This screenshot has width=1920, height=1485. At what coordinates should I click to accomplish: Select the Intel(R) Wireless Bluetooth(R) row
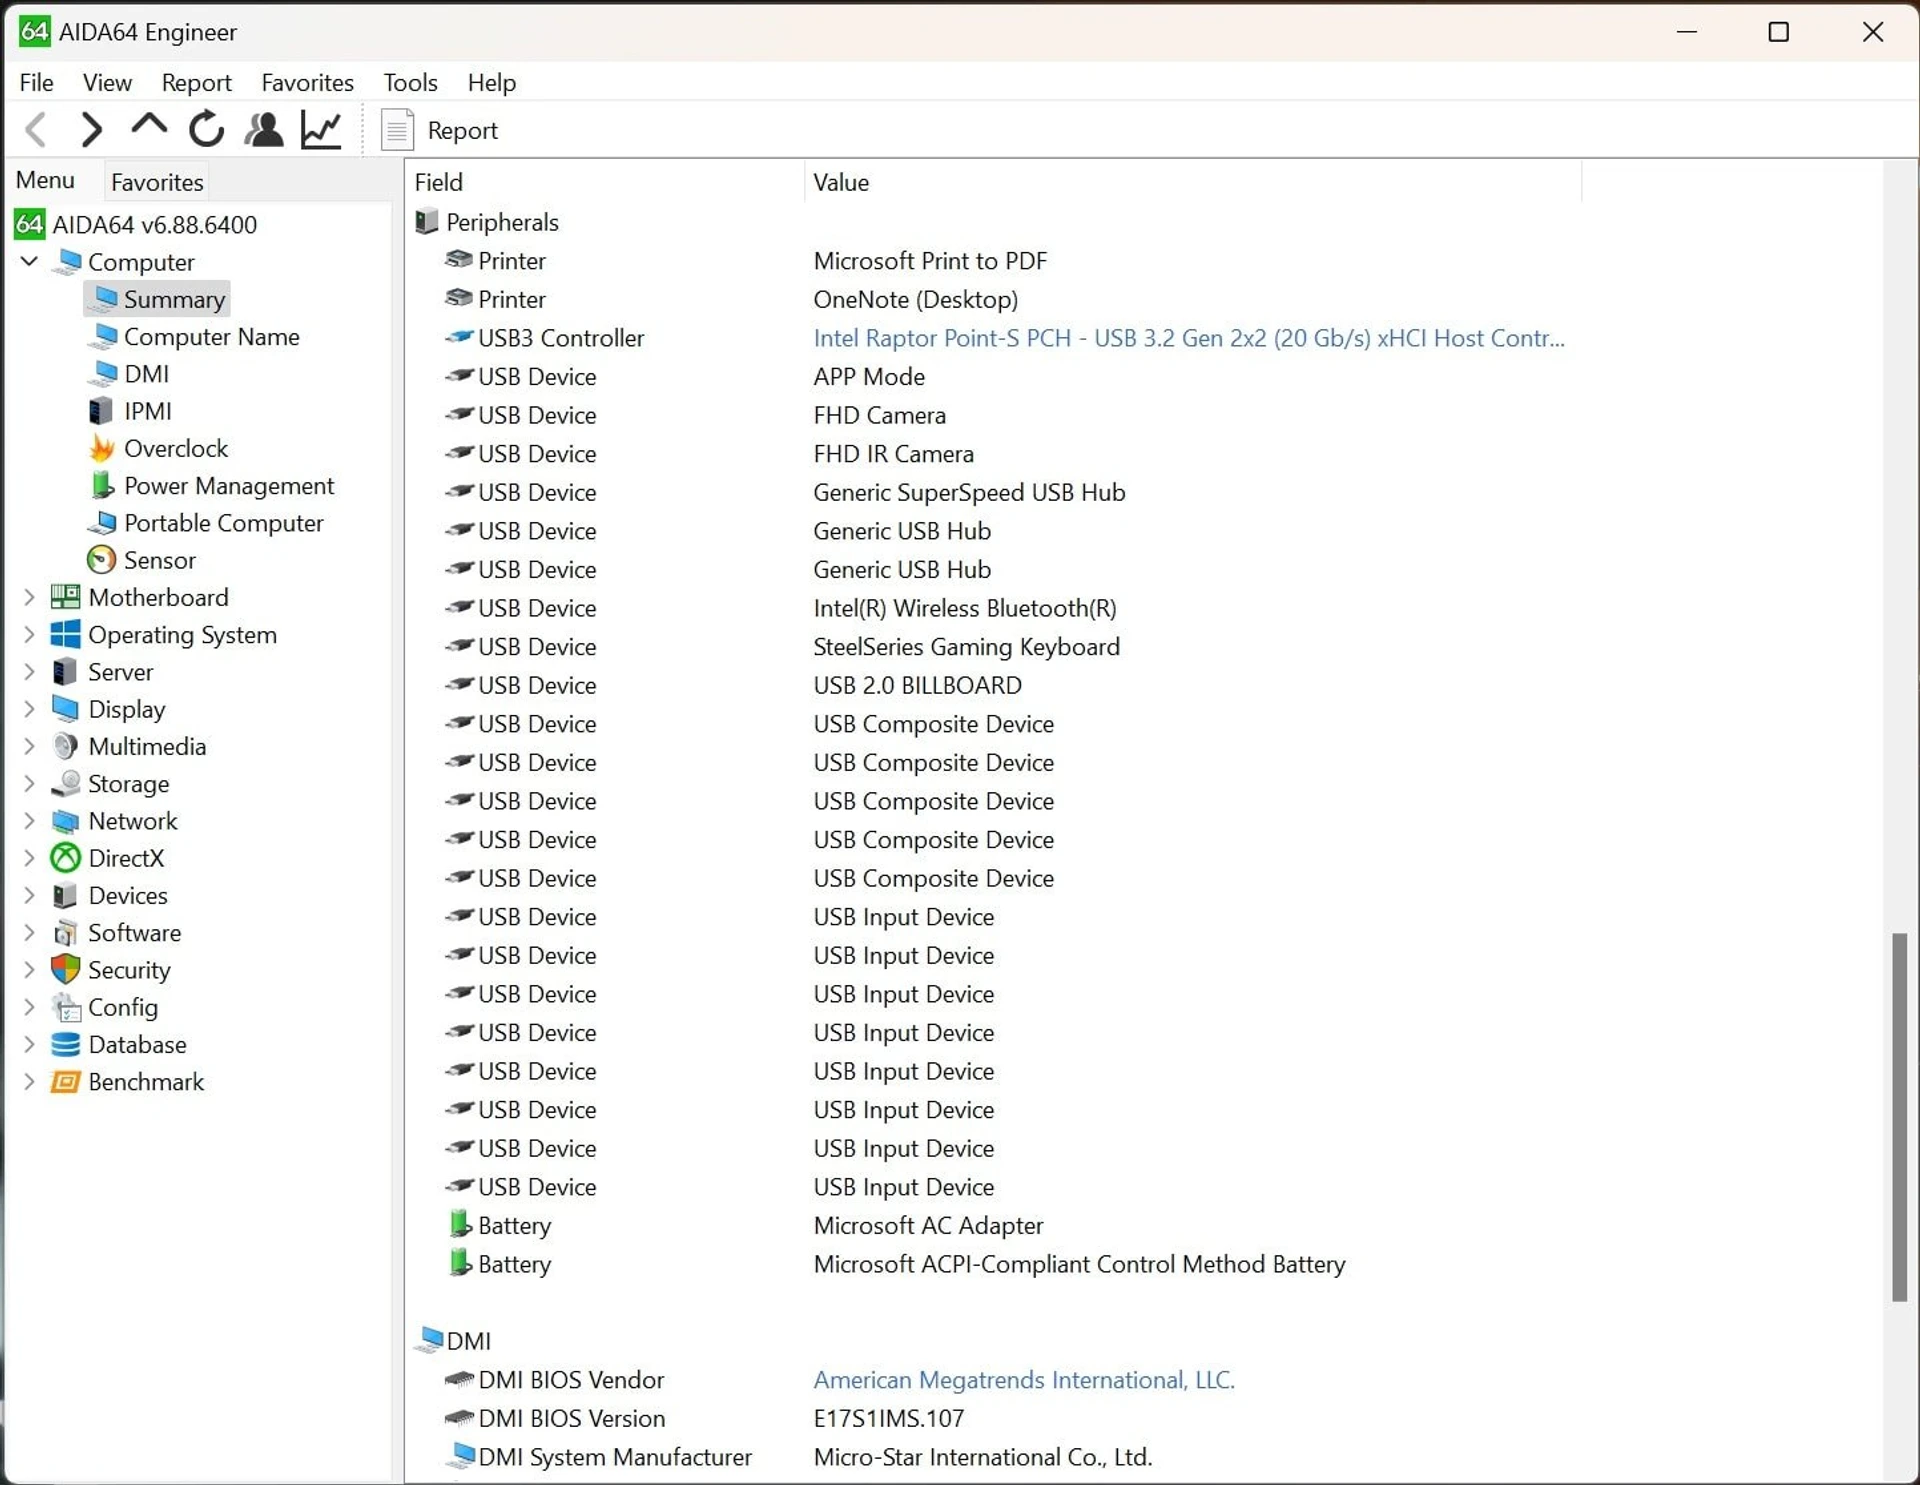click(964, 608)
